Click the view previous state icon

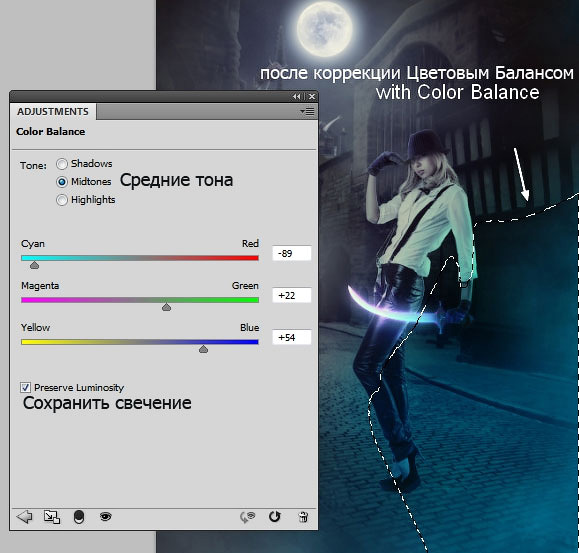[x=247, y=517]
